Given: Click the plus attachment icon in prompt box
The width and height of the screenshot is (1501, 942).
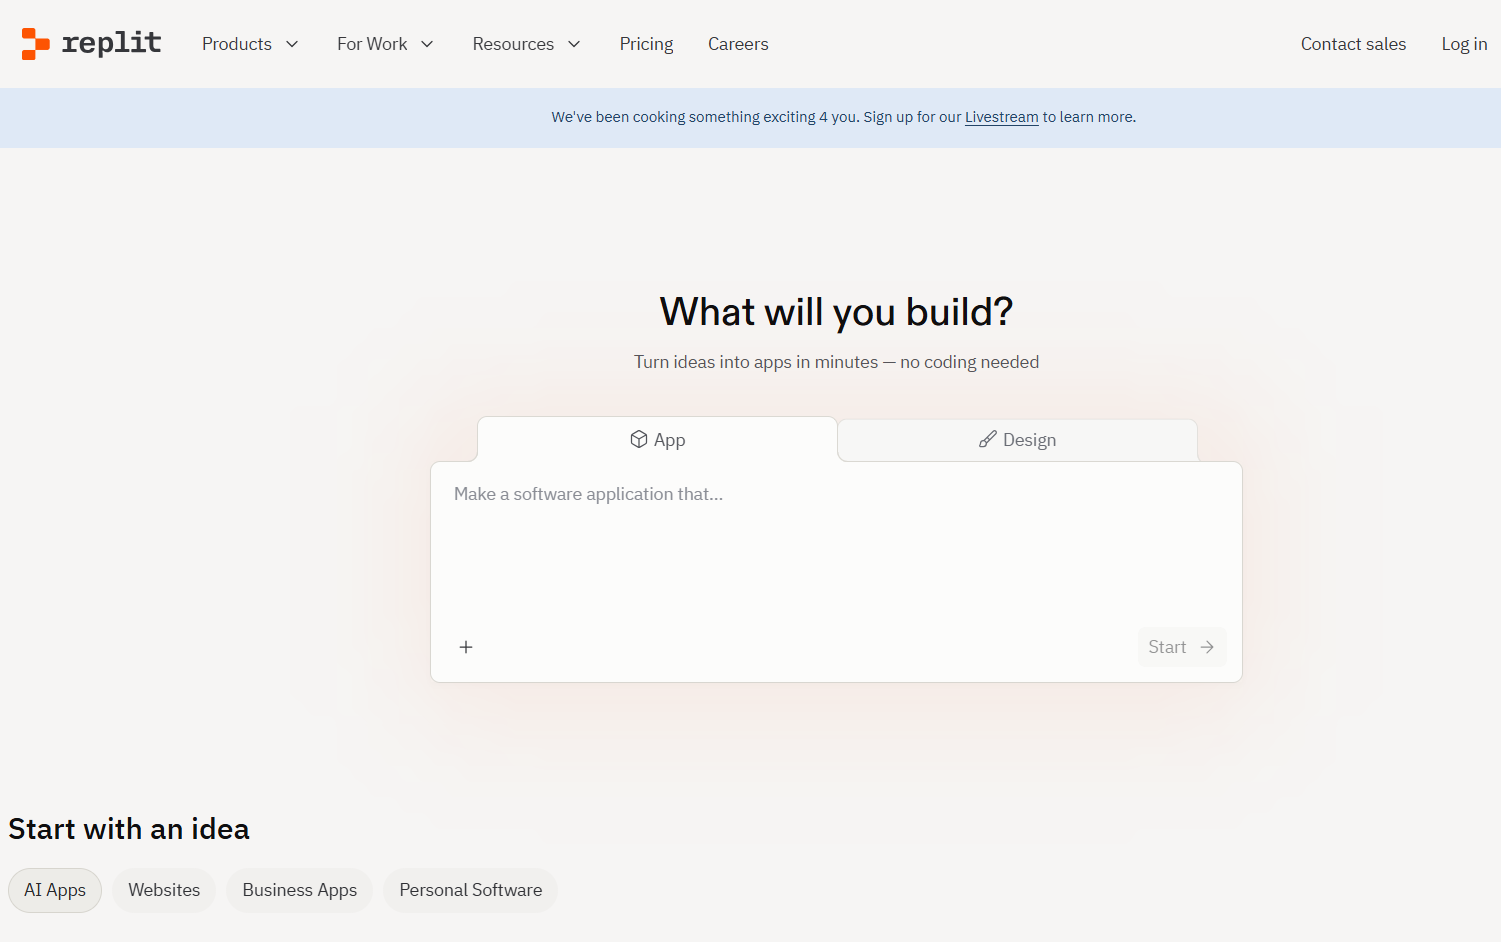Looking at the screenshot, I should (x=466, y=647).
